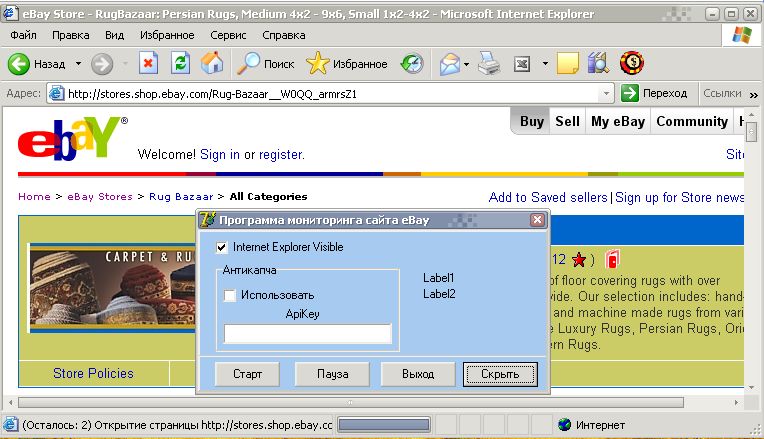
Task: Expand the Ссылки toolbar chevron
Action: [x=754, y=95]
